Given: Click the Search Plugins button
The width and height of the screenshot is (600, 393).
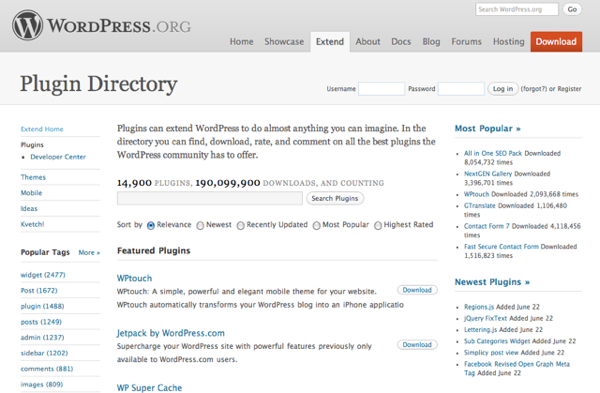Looking at the screenshot, I should coord(335,198).
